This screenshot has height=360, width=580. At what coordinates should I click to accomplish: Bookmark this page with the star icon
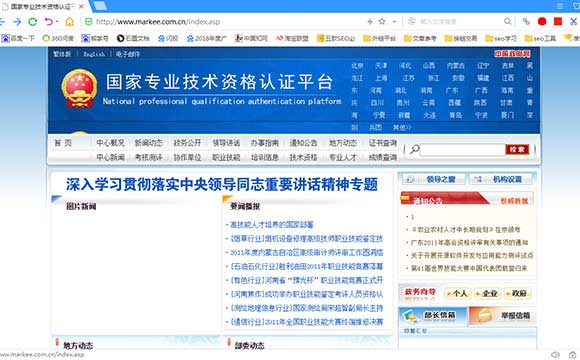(382, 21)
